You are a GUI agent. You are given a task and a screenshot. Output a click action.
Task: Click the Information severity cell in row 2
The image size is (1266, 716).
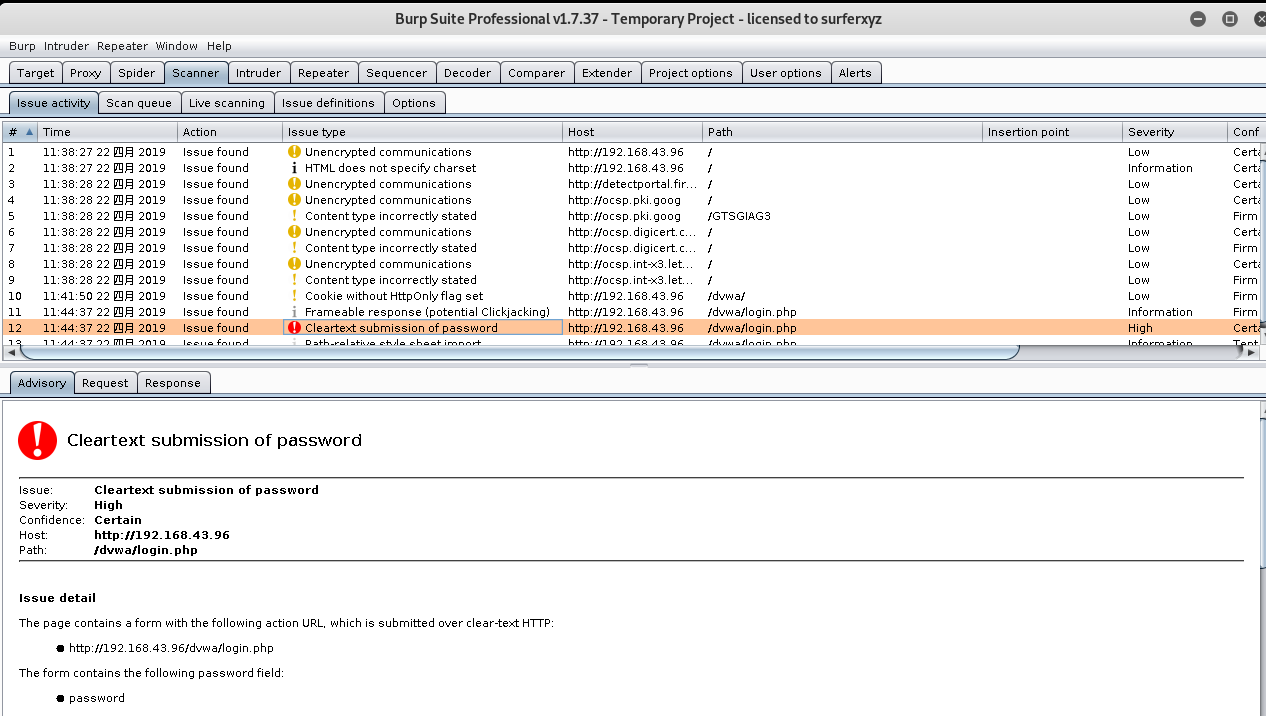[1174, 168]
